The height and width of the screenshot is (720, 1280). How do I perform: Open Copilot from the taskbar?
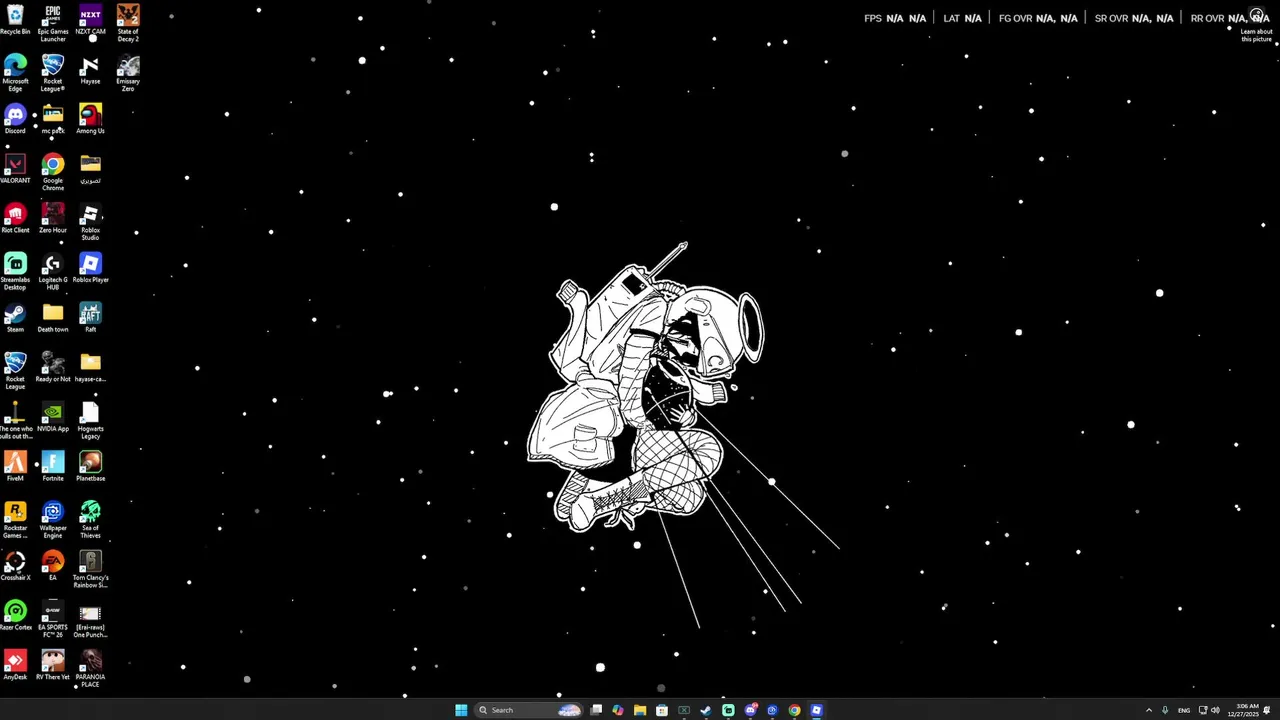(x=618, y=710)
